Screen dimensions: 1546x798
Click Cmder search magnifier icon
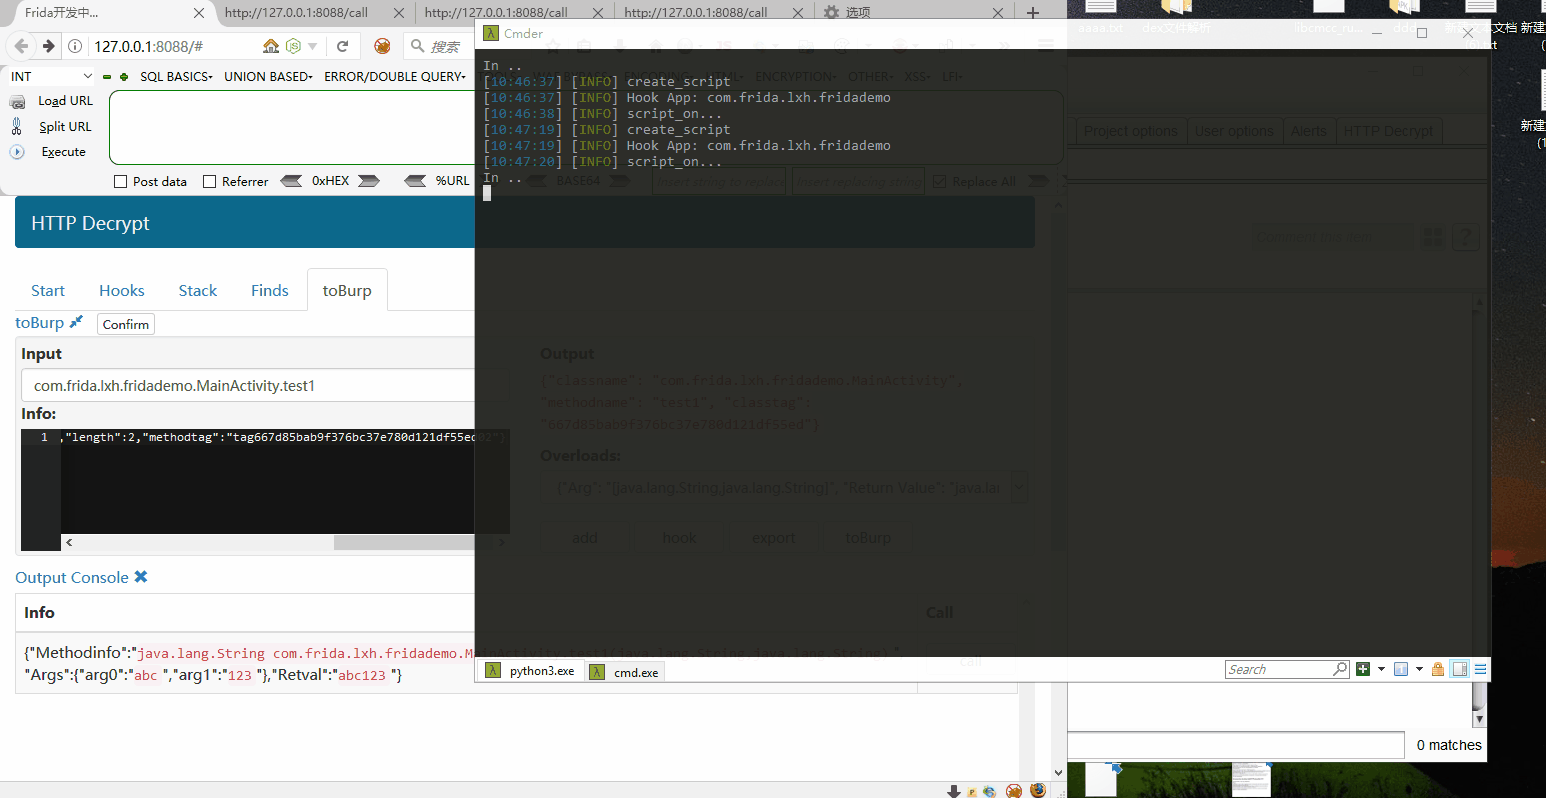tap(1340, 669)
